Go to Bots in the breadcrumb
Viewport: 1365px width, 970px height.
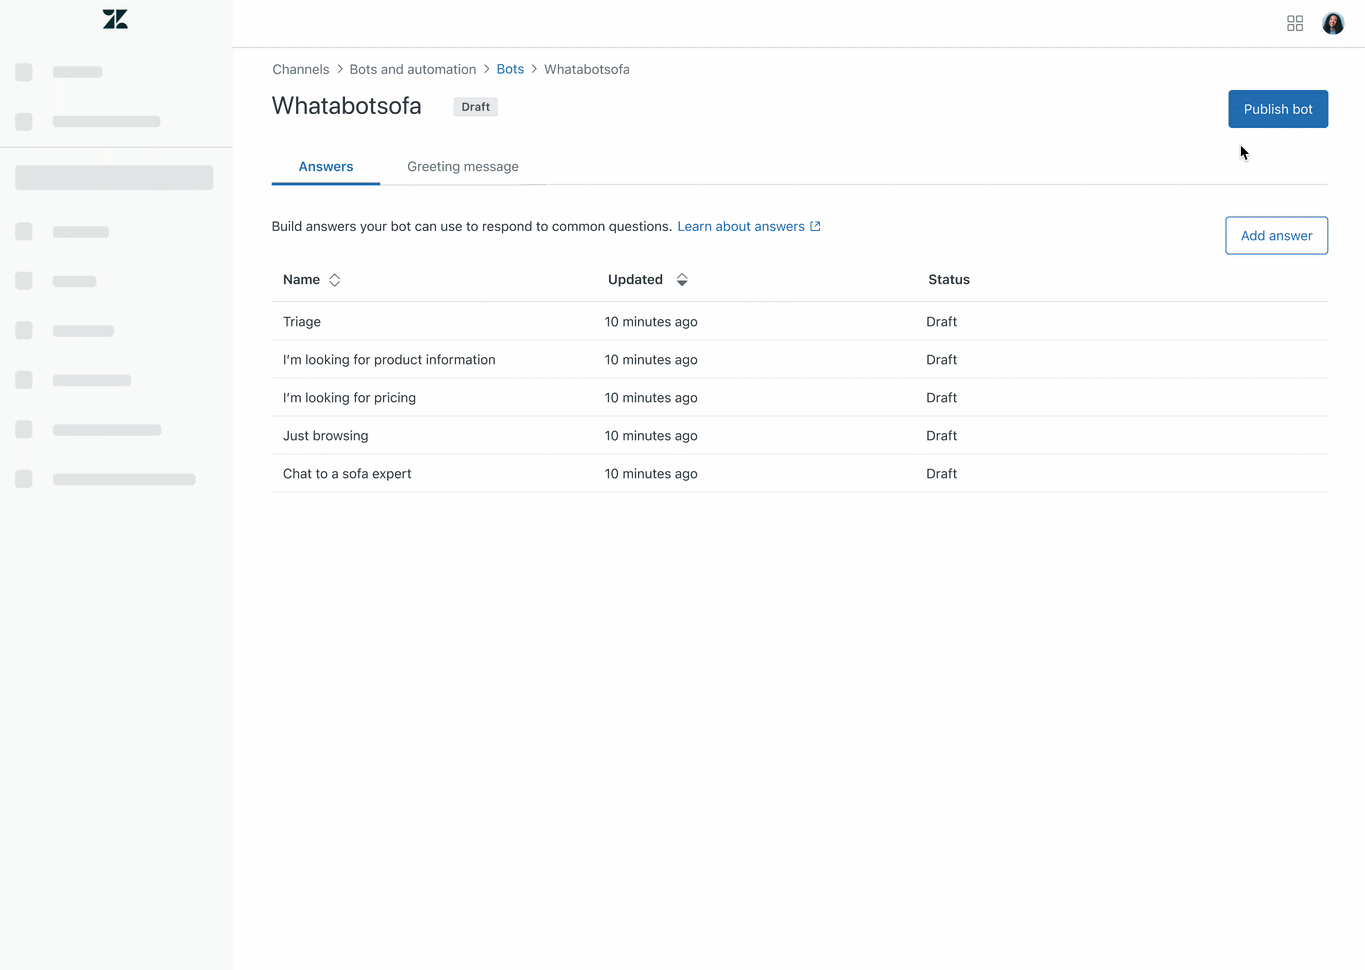pos(510,69)
